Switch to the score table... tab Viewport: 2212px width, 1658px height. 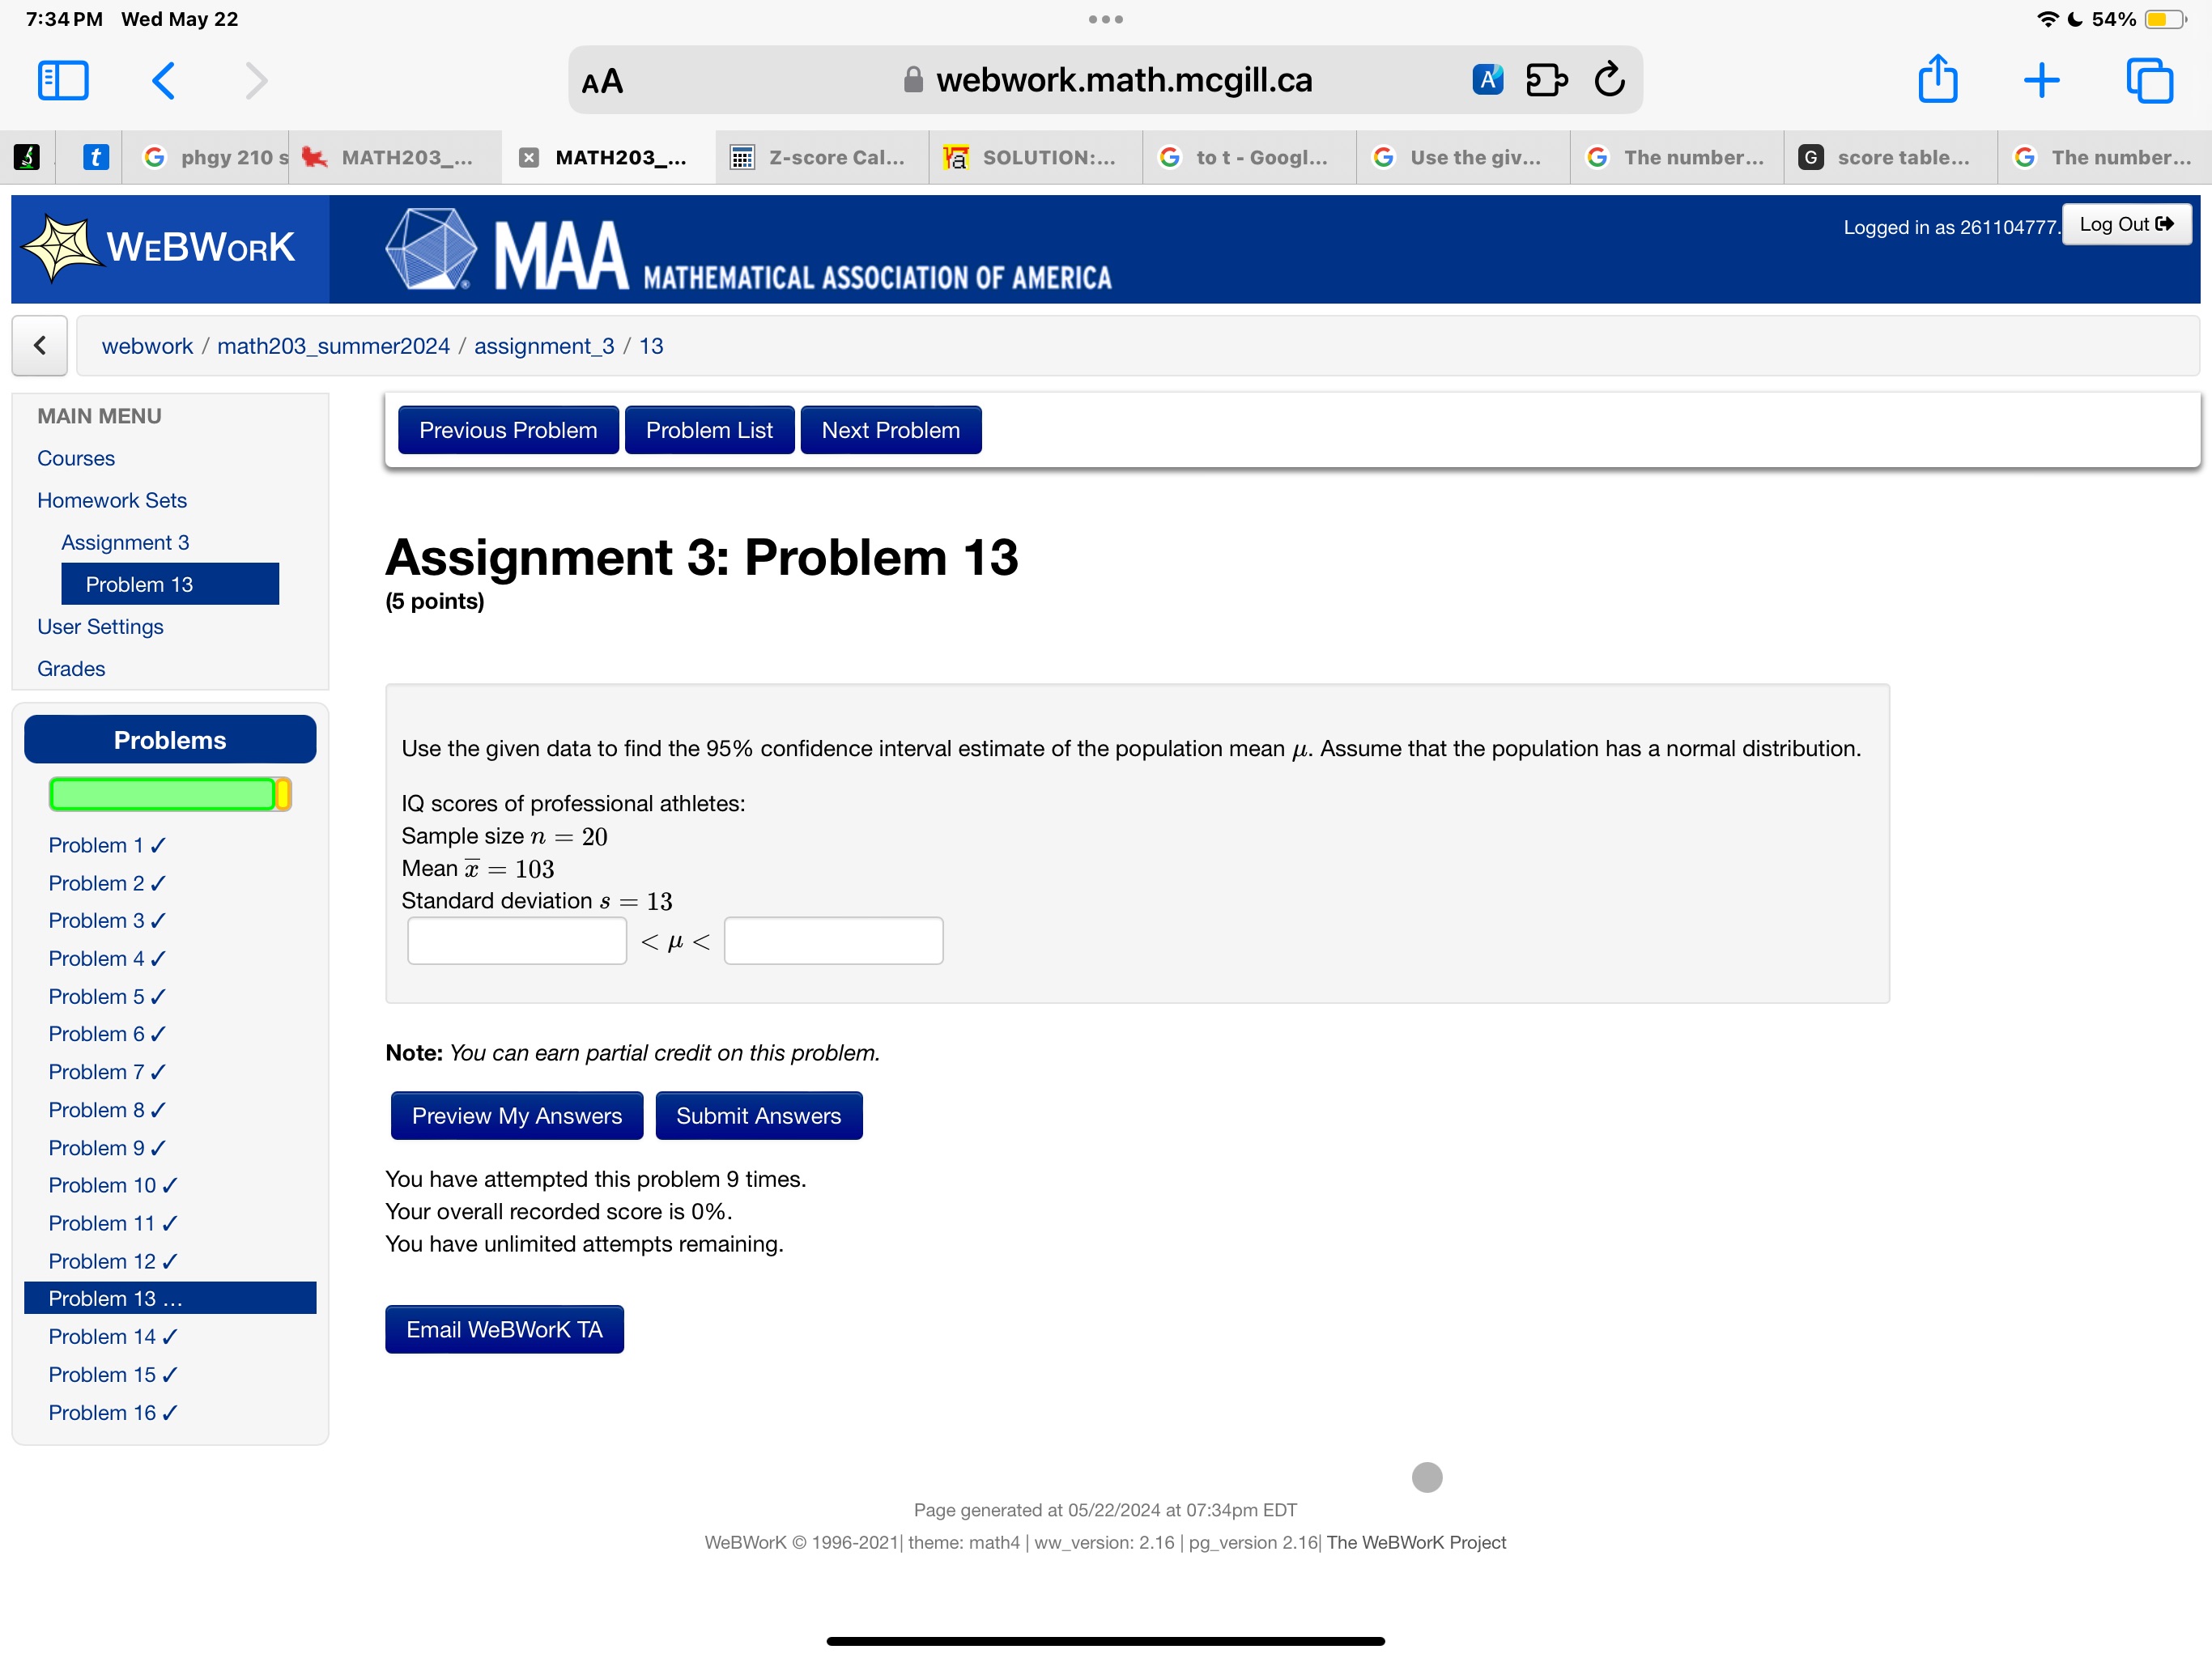click(x=1888, y=157)
